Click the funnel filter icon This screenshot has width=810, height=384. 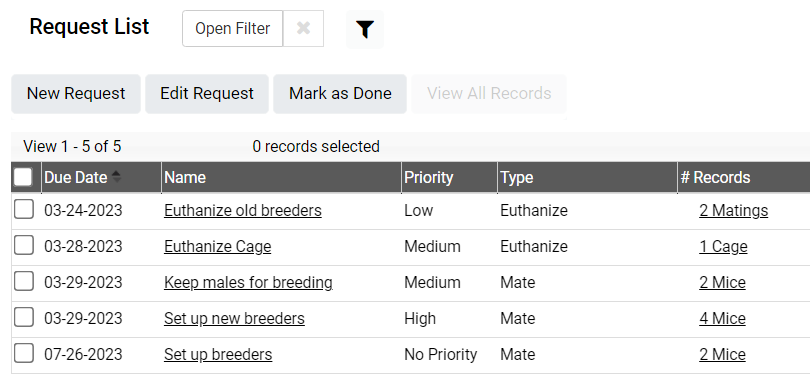tap(365, 29)
